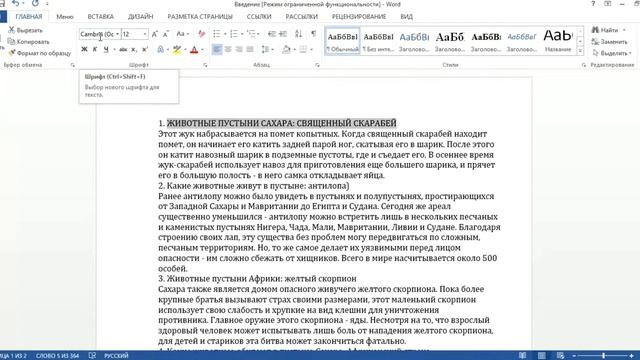Open the font name dropdown
This screenshot has height=360, width=640.
coord(118,34)
